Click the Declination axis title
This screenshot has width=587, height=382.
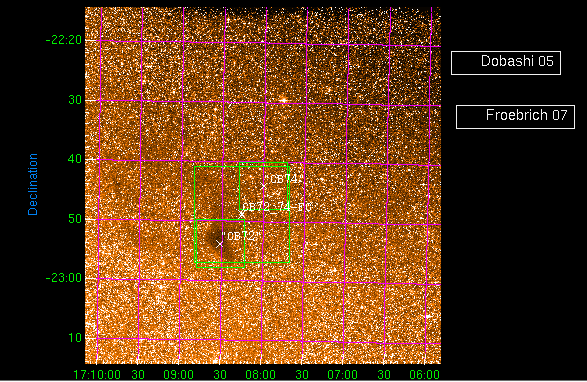click(x=33, y=184)
